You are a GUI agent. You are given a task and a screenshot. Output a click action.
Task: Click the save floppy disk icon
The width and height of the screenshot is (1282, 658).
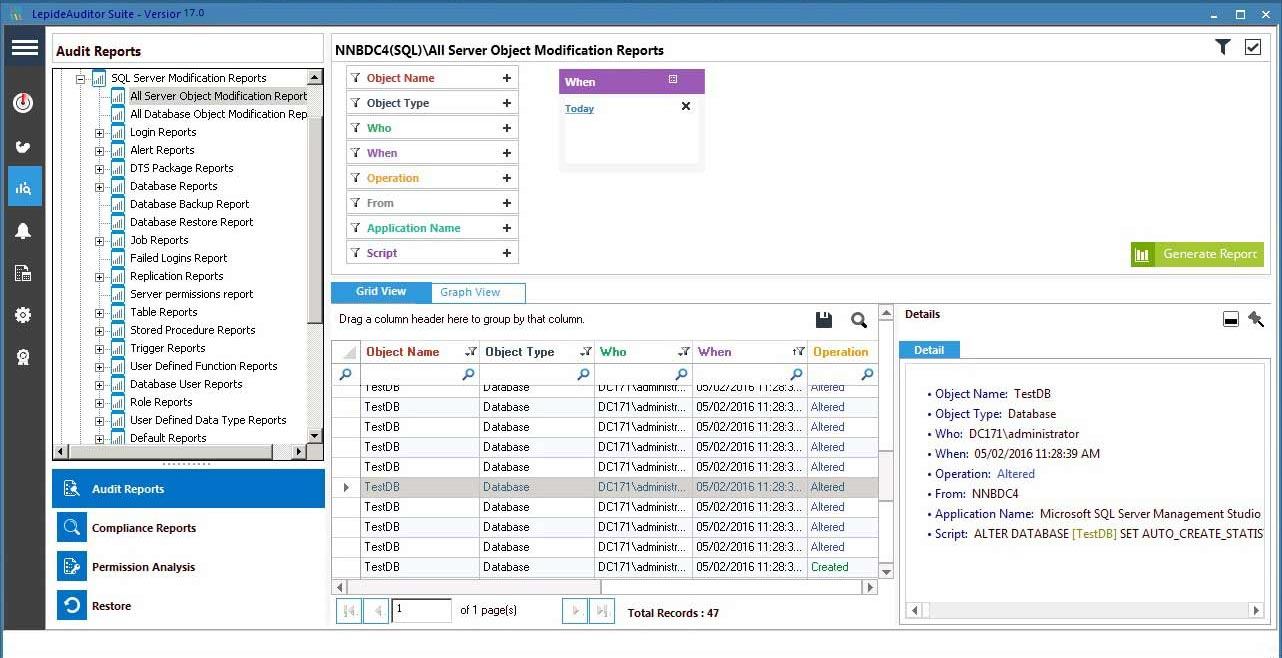824,320
